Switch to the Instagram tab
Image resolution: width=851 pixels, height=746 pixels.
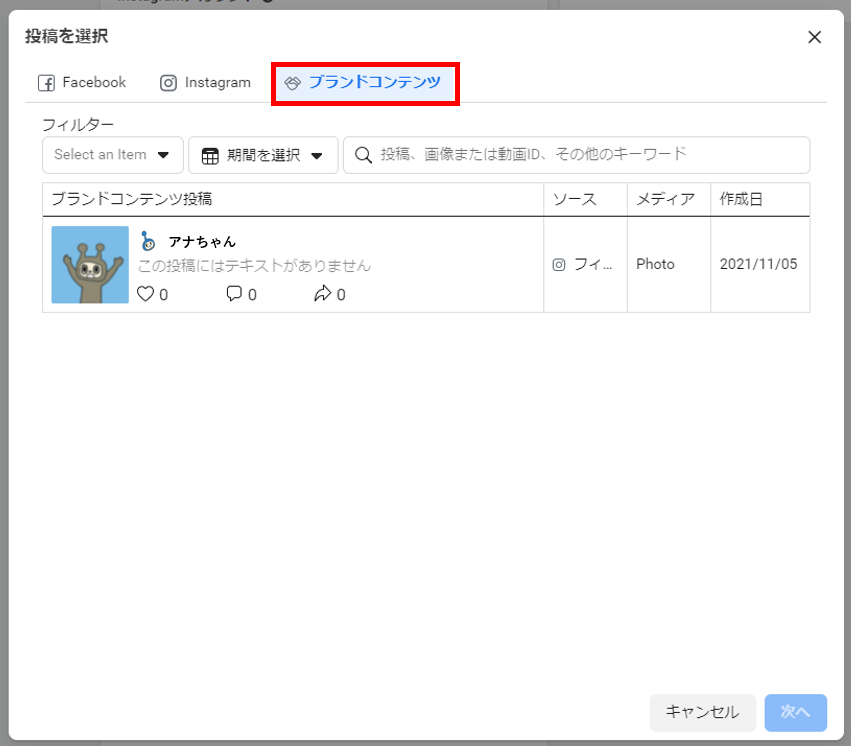205,83
